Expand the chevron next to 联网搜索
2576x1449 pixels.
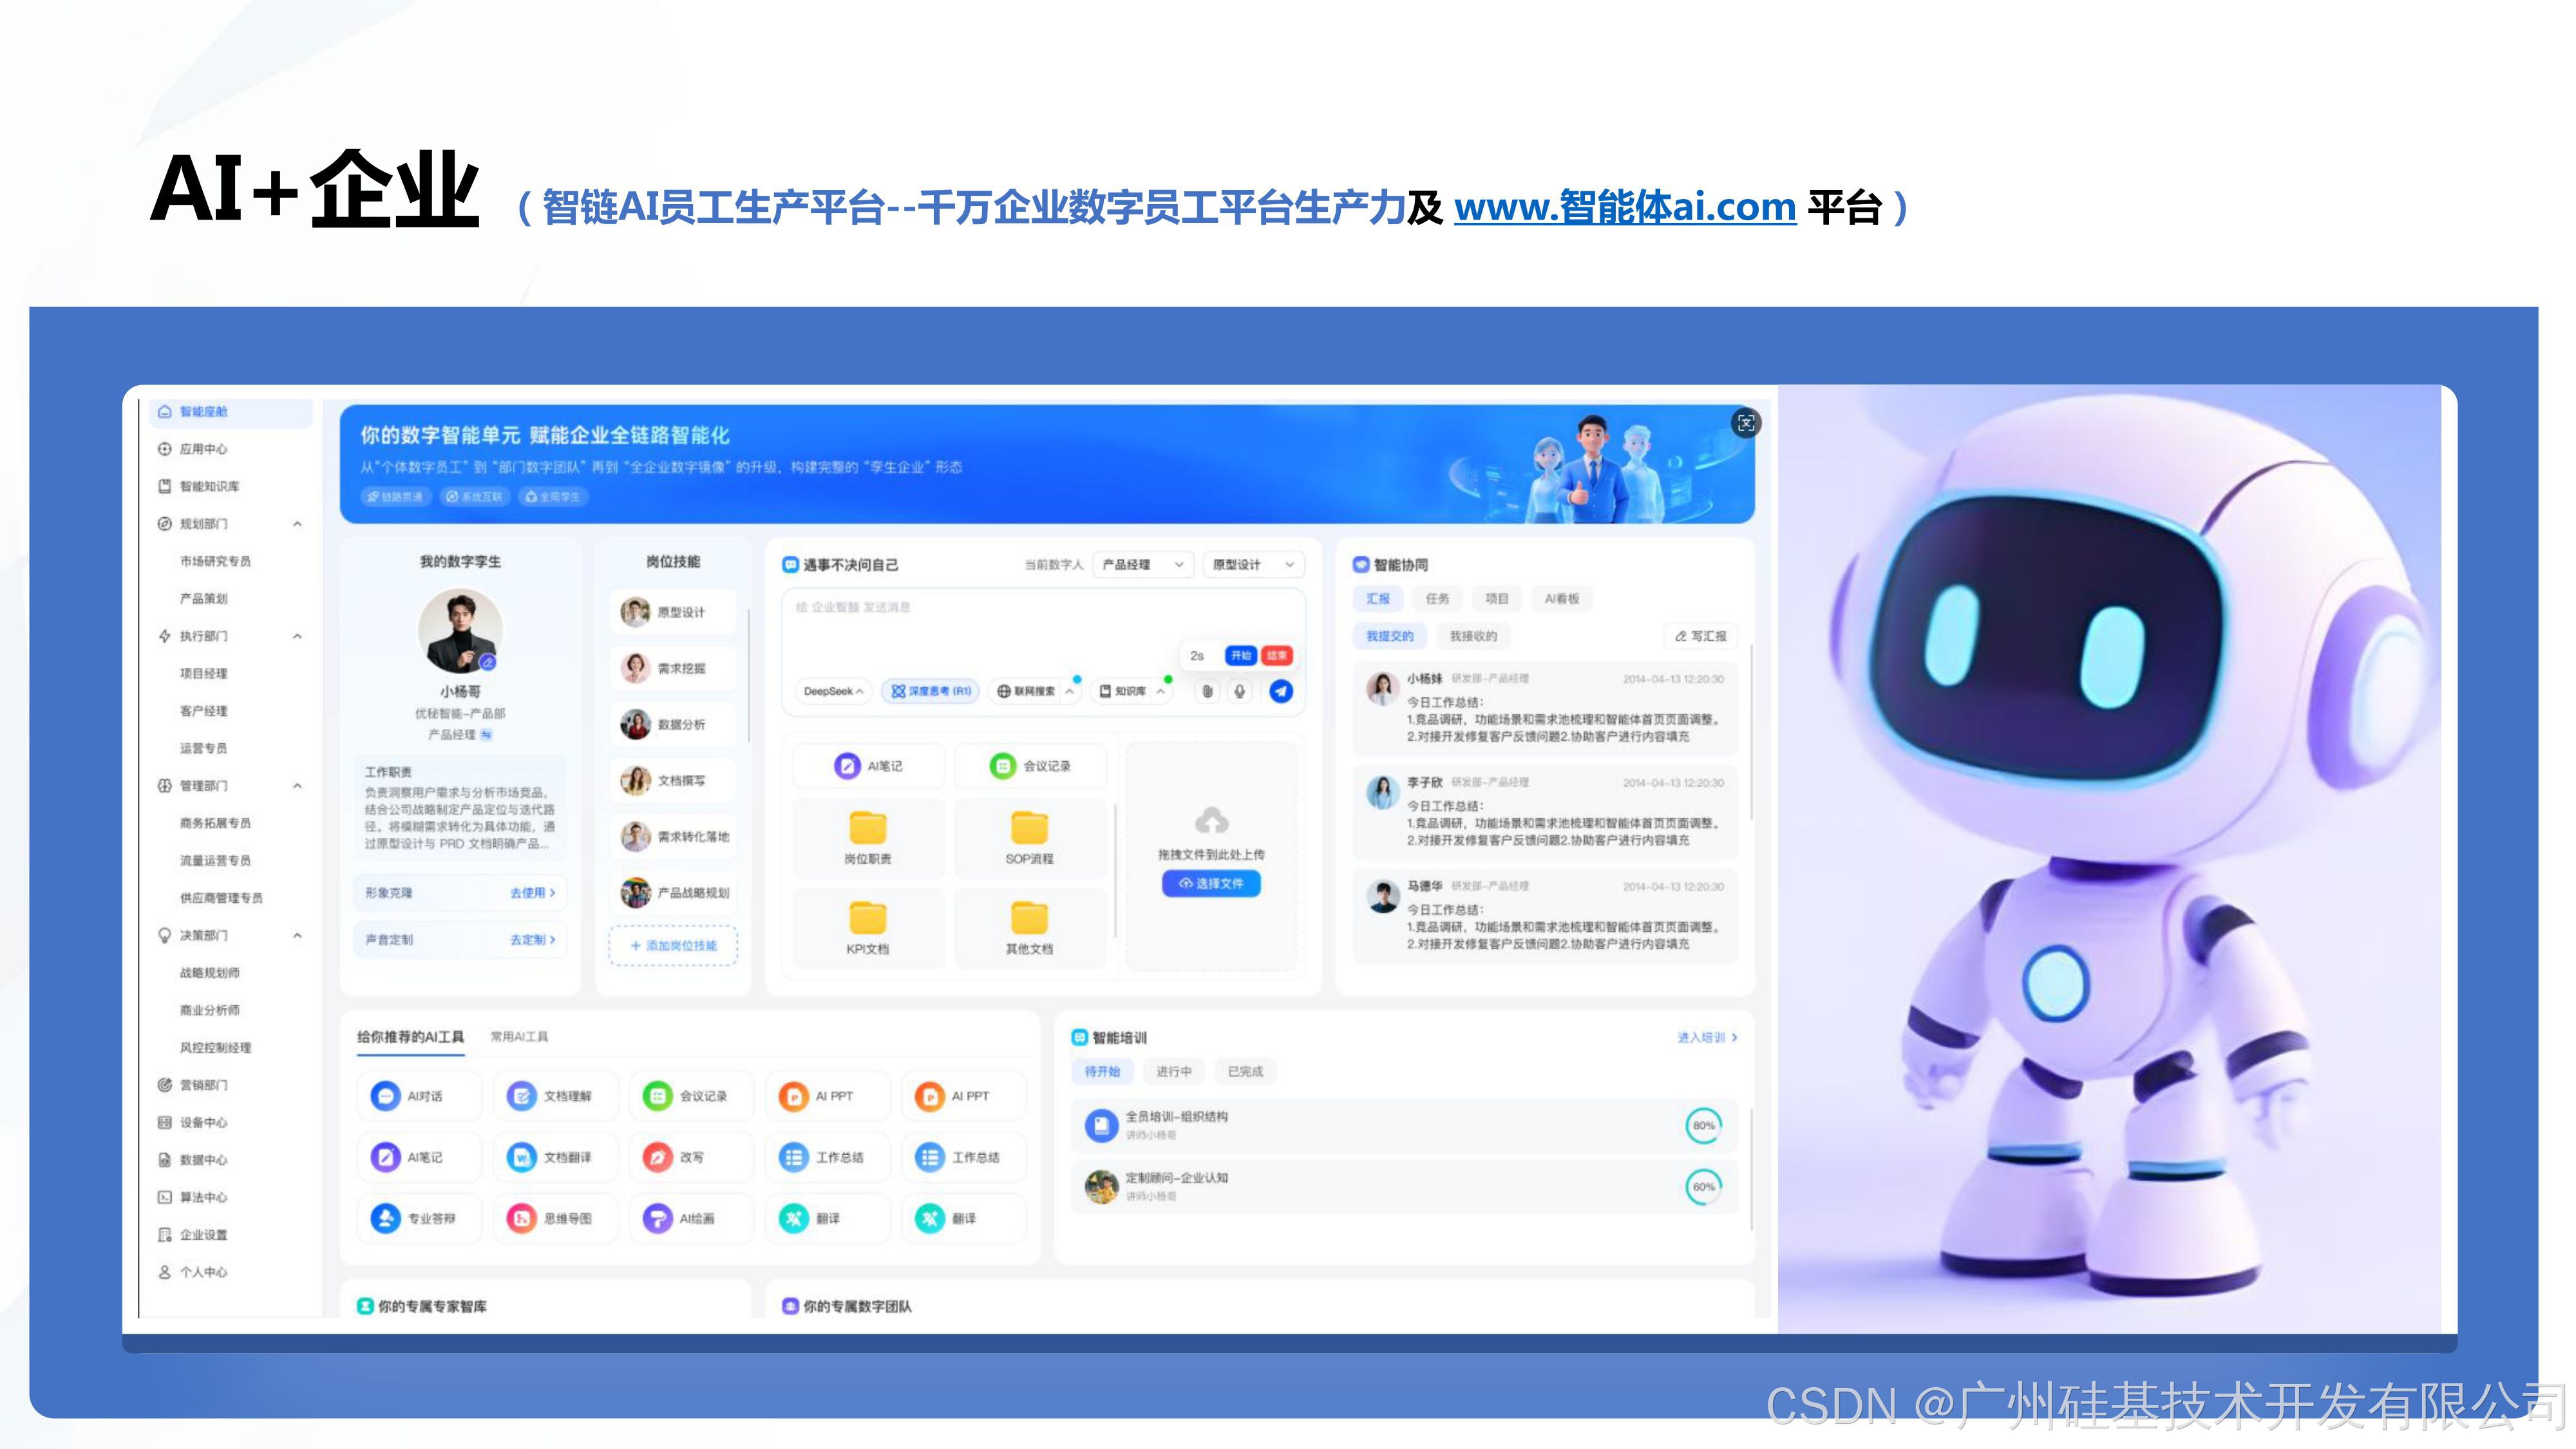(1069, 691)
